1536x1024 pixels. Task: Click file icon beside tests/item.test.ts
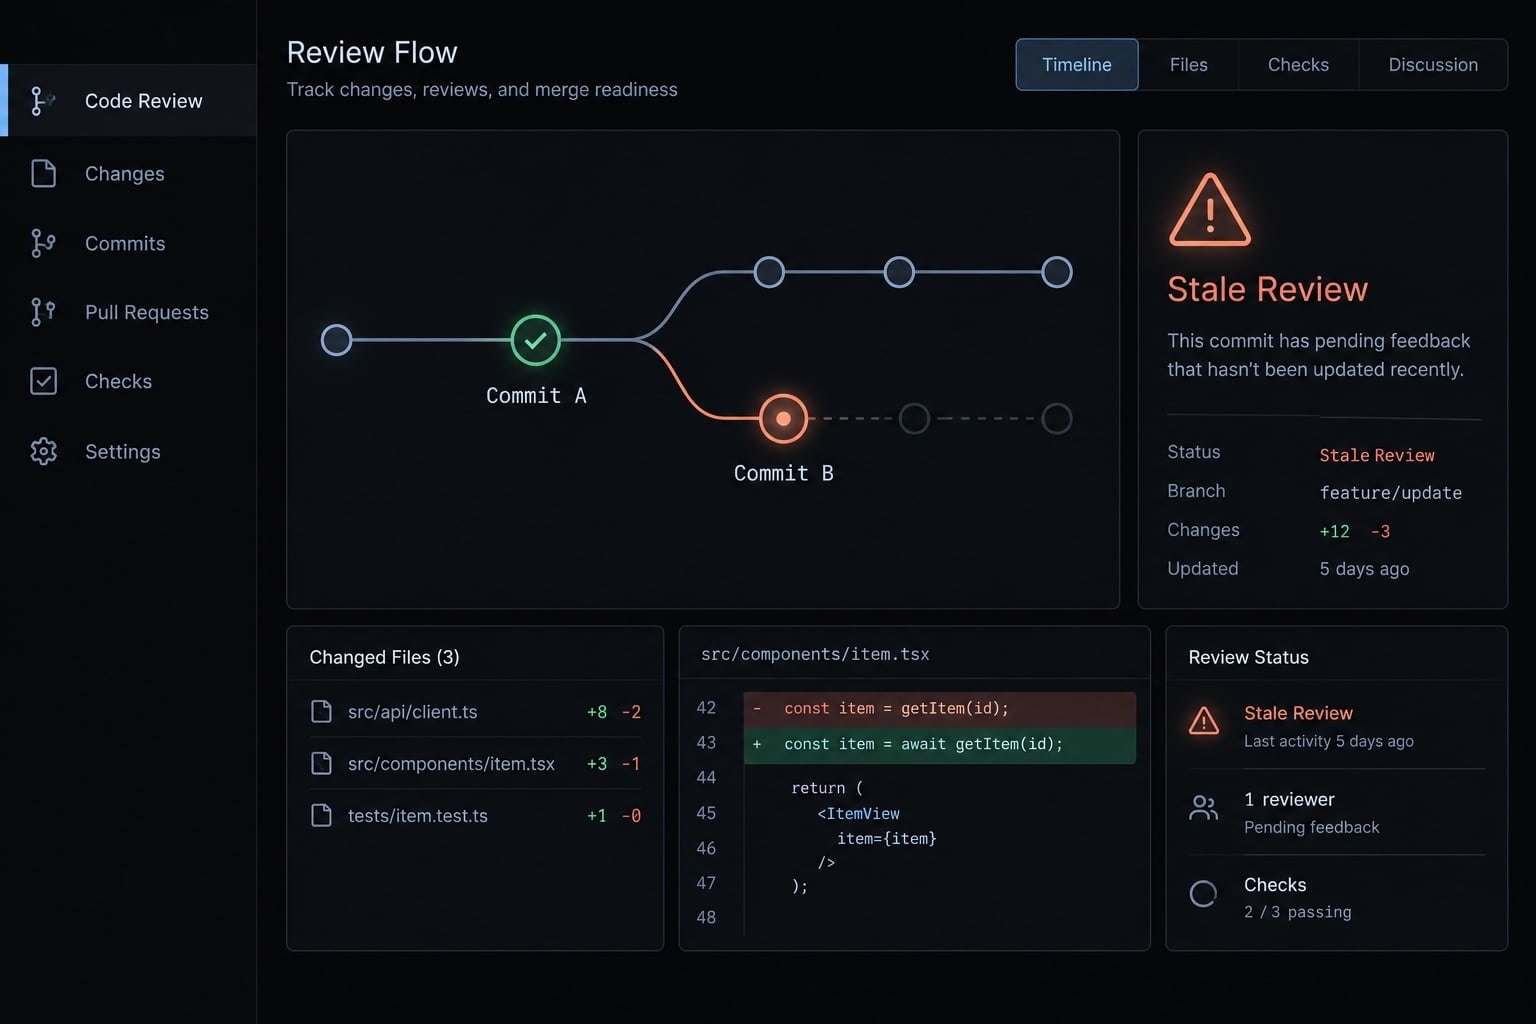point(321,815)
